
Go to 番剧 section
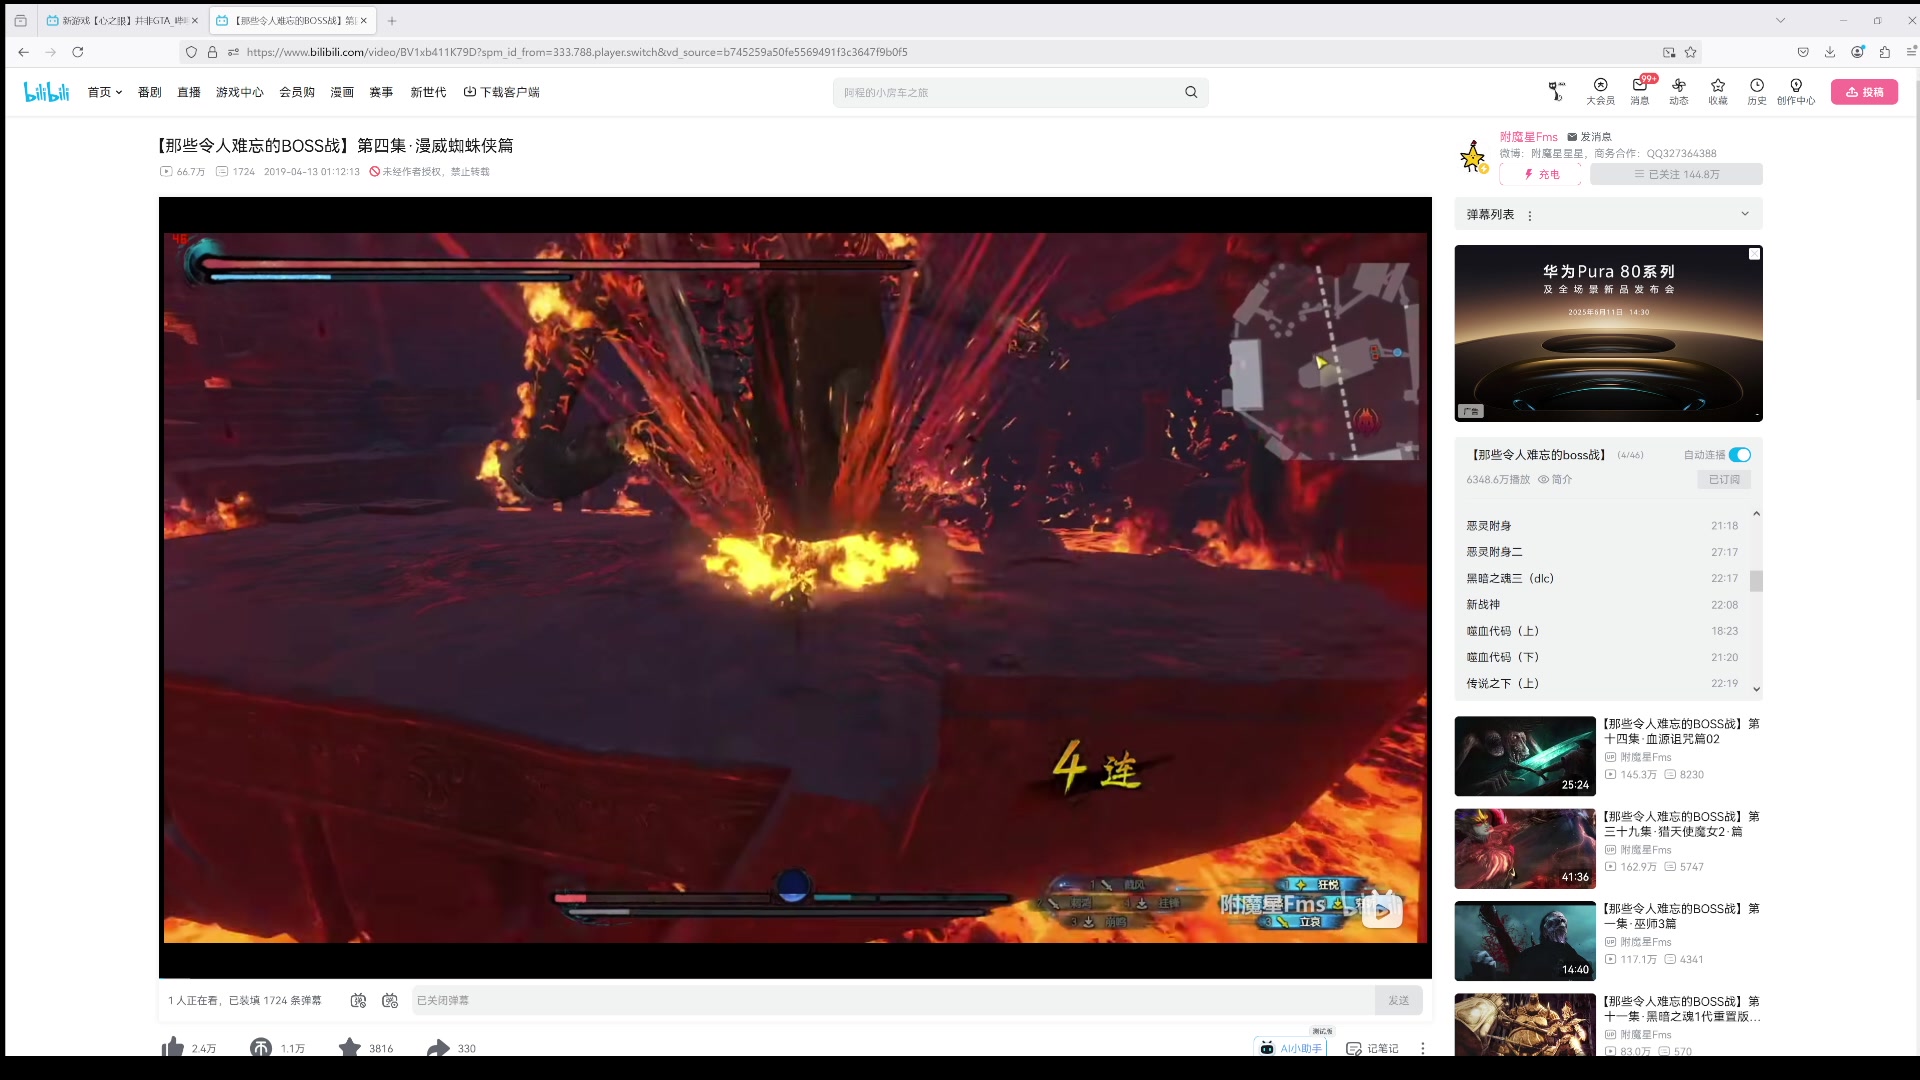pyautogui.click(x=149, y=92)
